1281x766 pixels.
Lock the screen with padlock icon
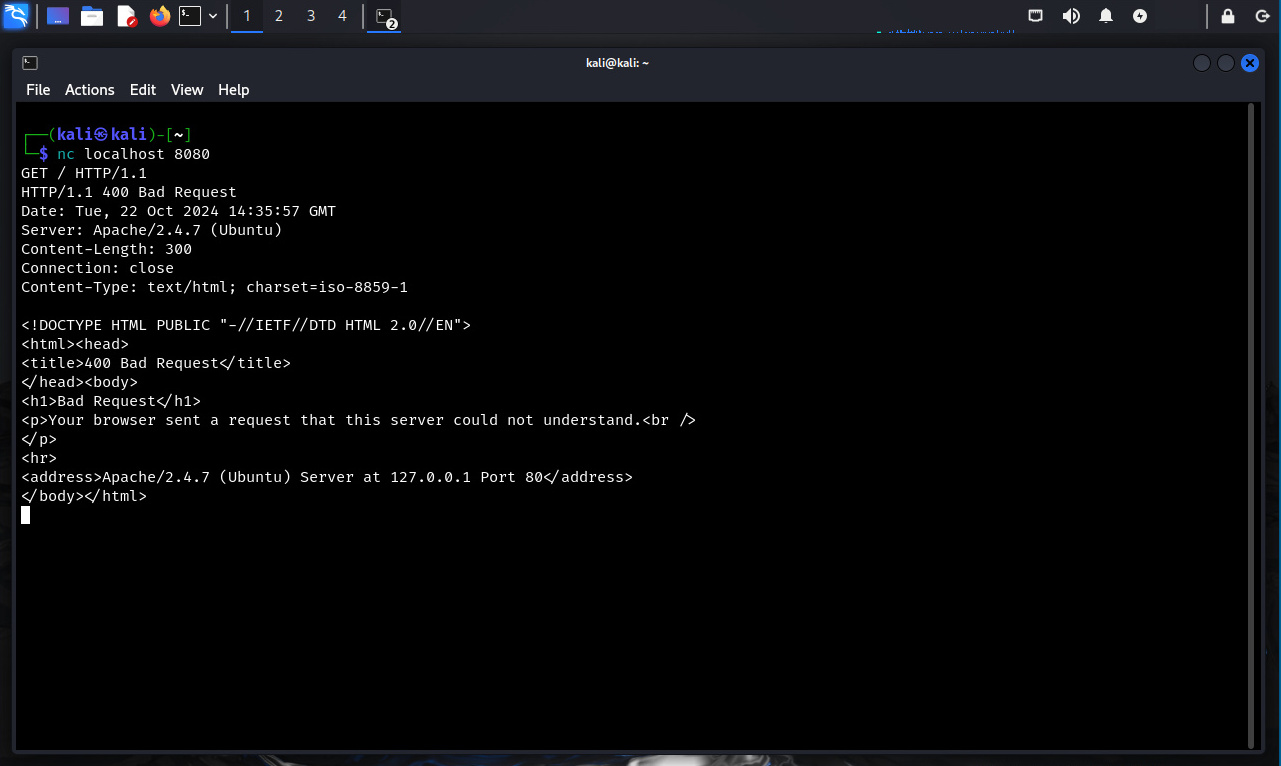pyautogui.click(x=1228, y=16)
